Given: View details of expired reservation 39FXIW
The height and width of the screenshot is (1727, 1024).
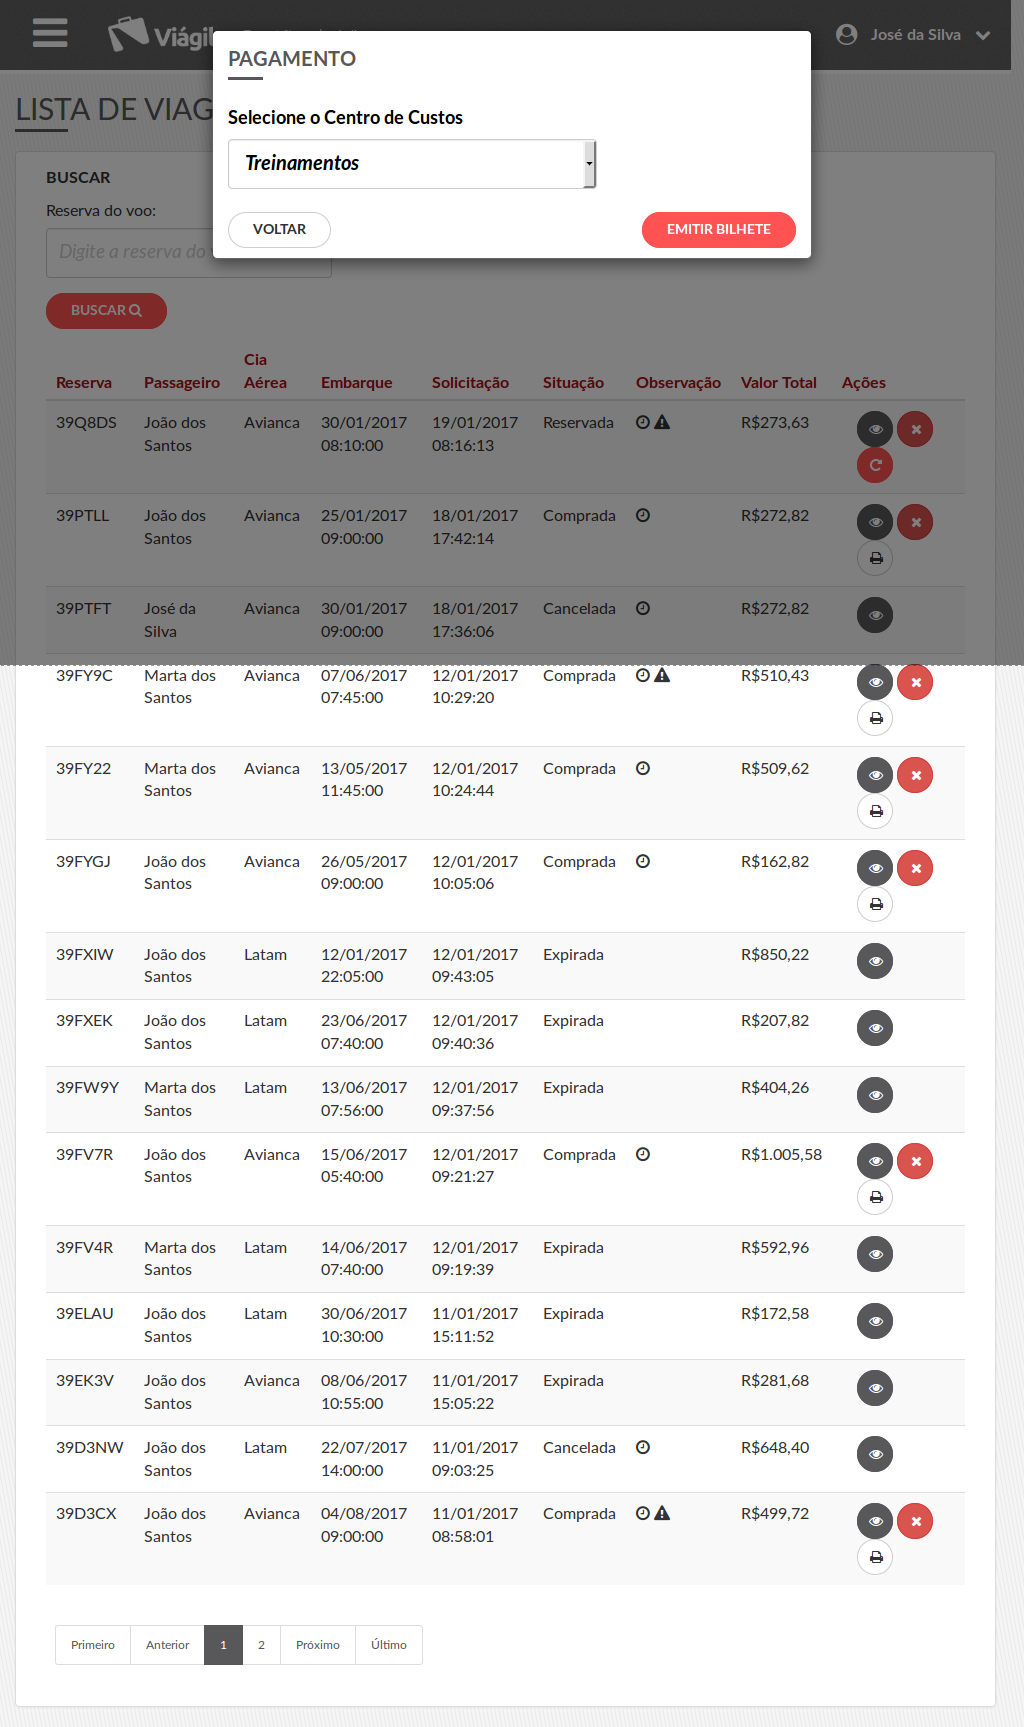Looking at the screenshot, I should pyautogui.click(x=875, y=961).
